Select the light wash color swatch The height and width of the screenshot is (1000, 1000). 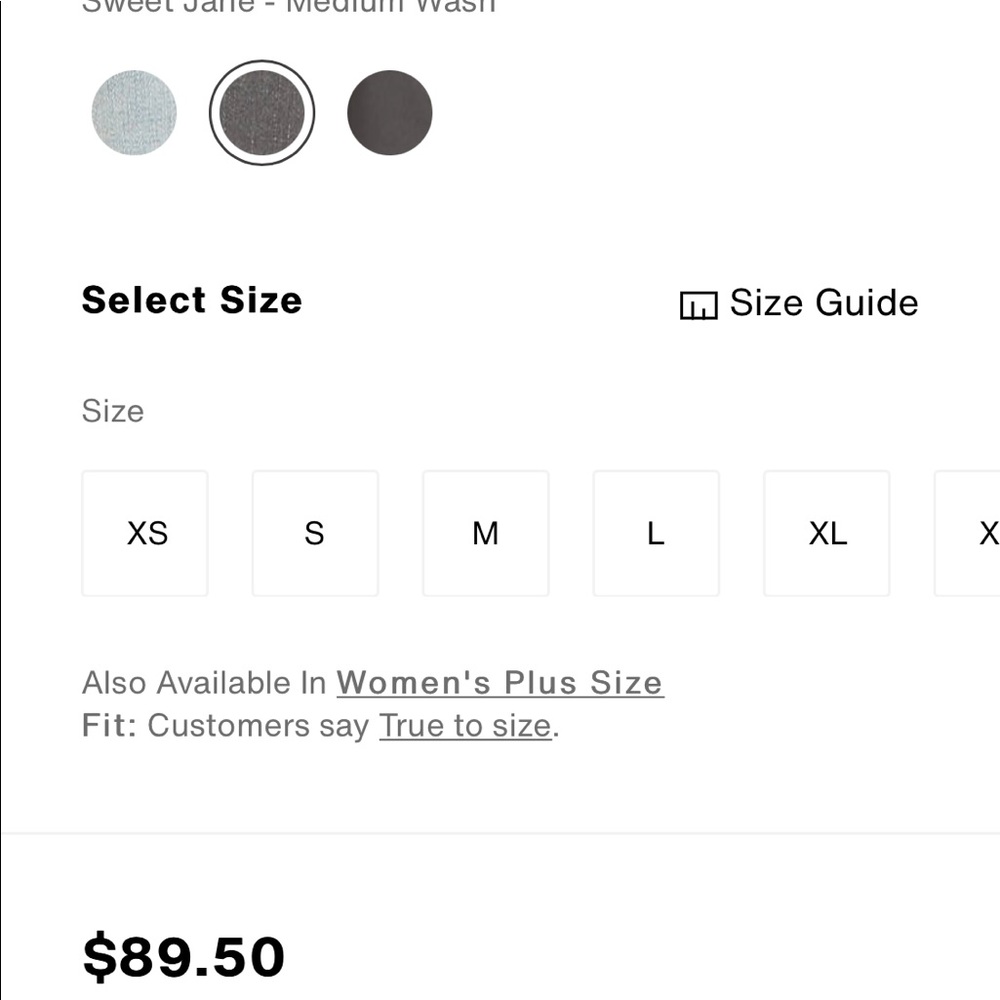click(x=134, y=113)
